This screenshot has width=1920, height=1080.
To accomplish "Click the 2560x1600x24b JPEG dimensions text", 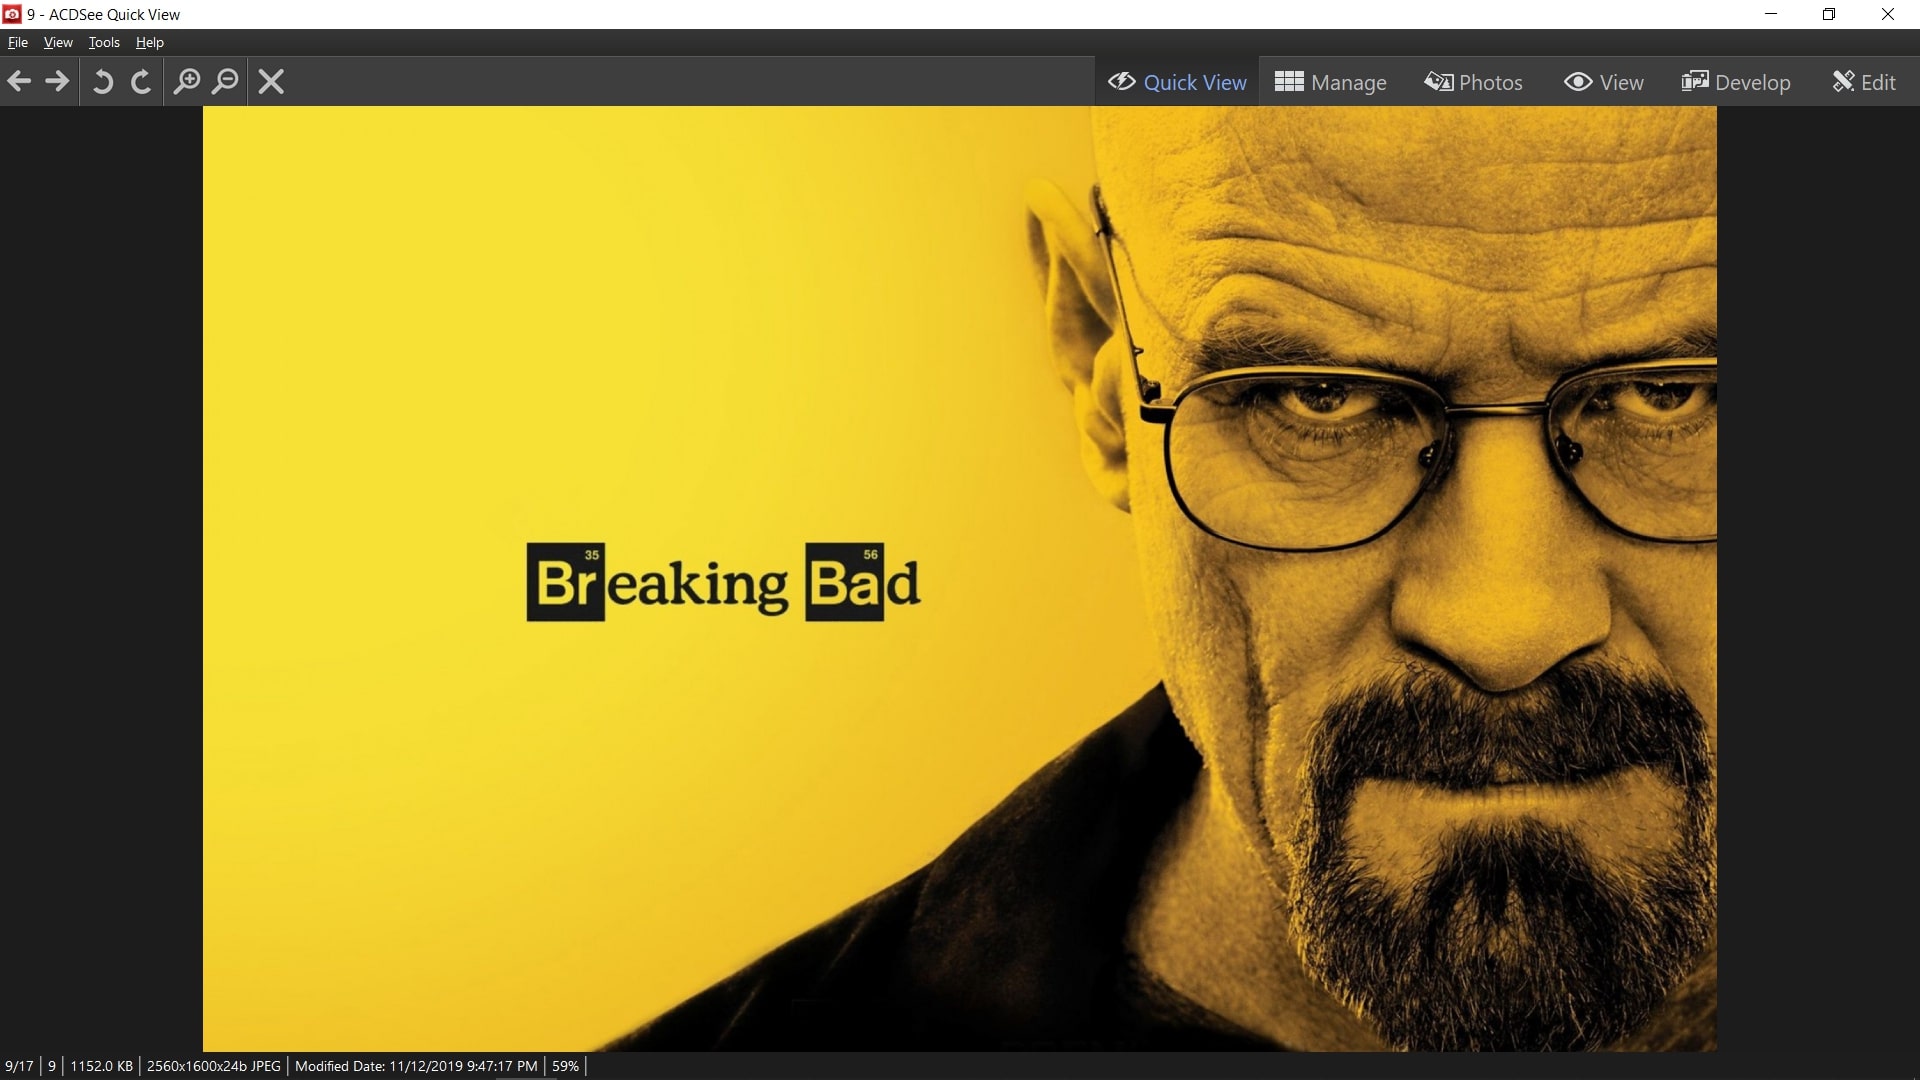I will tap(214, 1066).
